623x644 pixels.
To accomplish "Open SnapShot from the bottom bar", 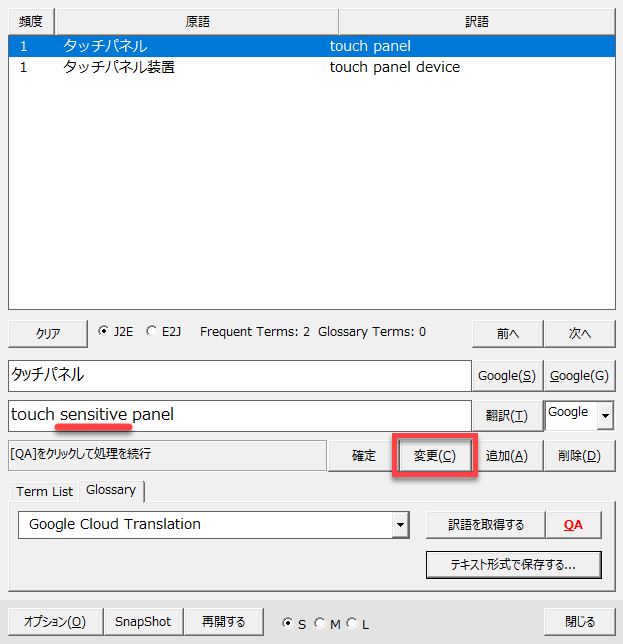I will 143,621.
